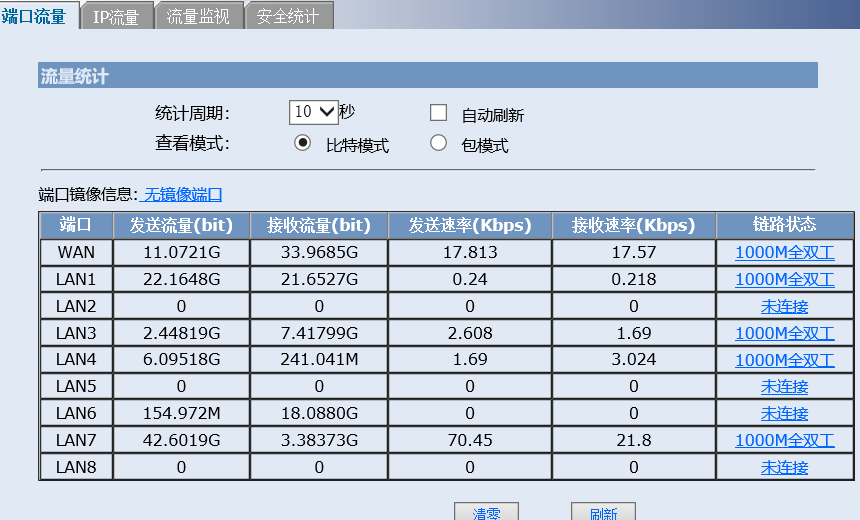
Task: Click the 6.09518G sent traffic value
Action: [182, 360]
